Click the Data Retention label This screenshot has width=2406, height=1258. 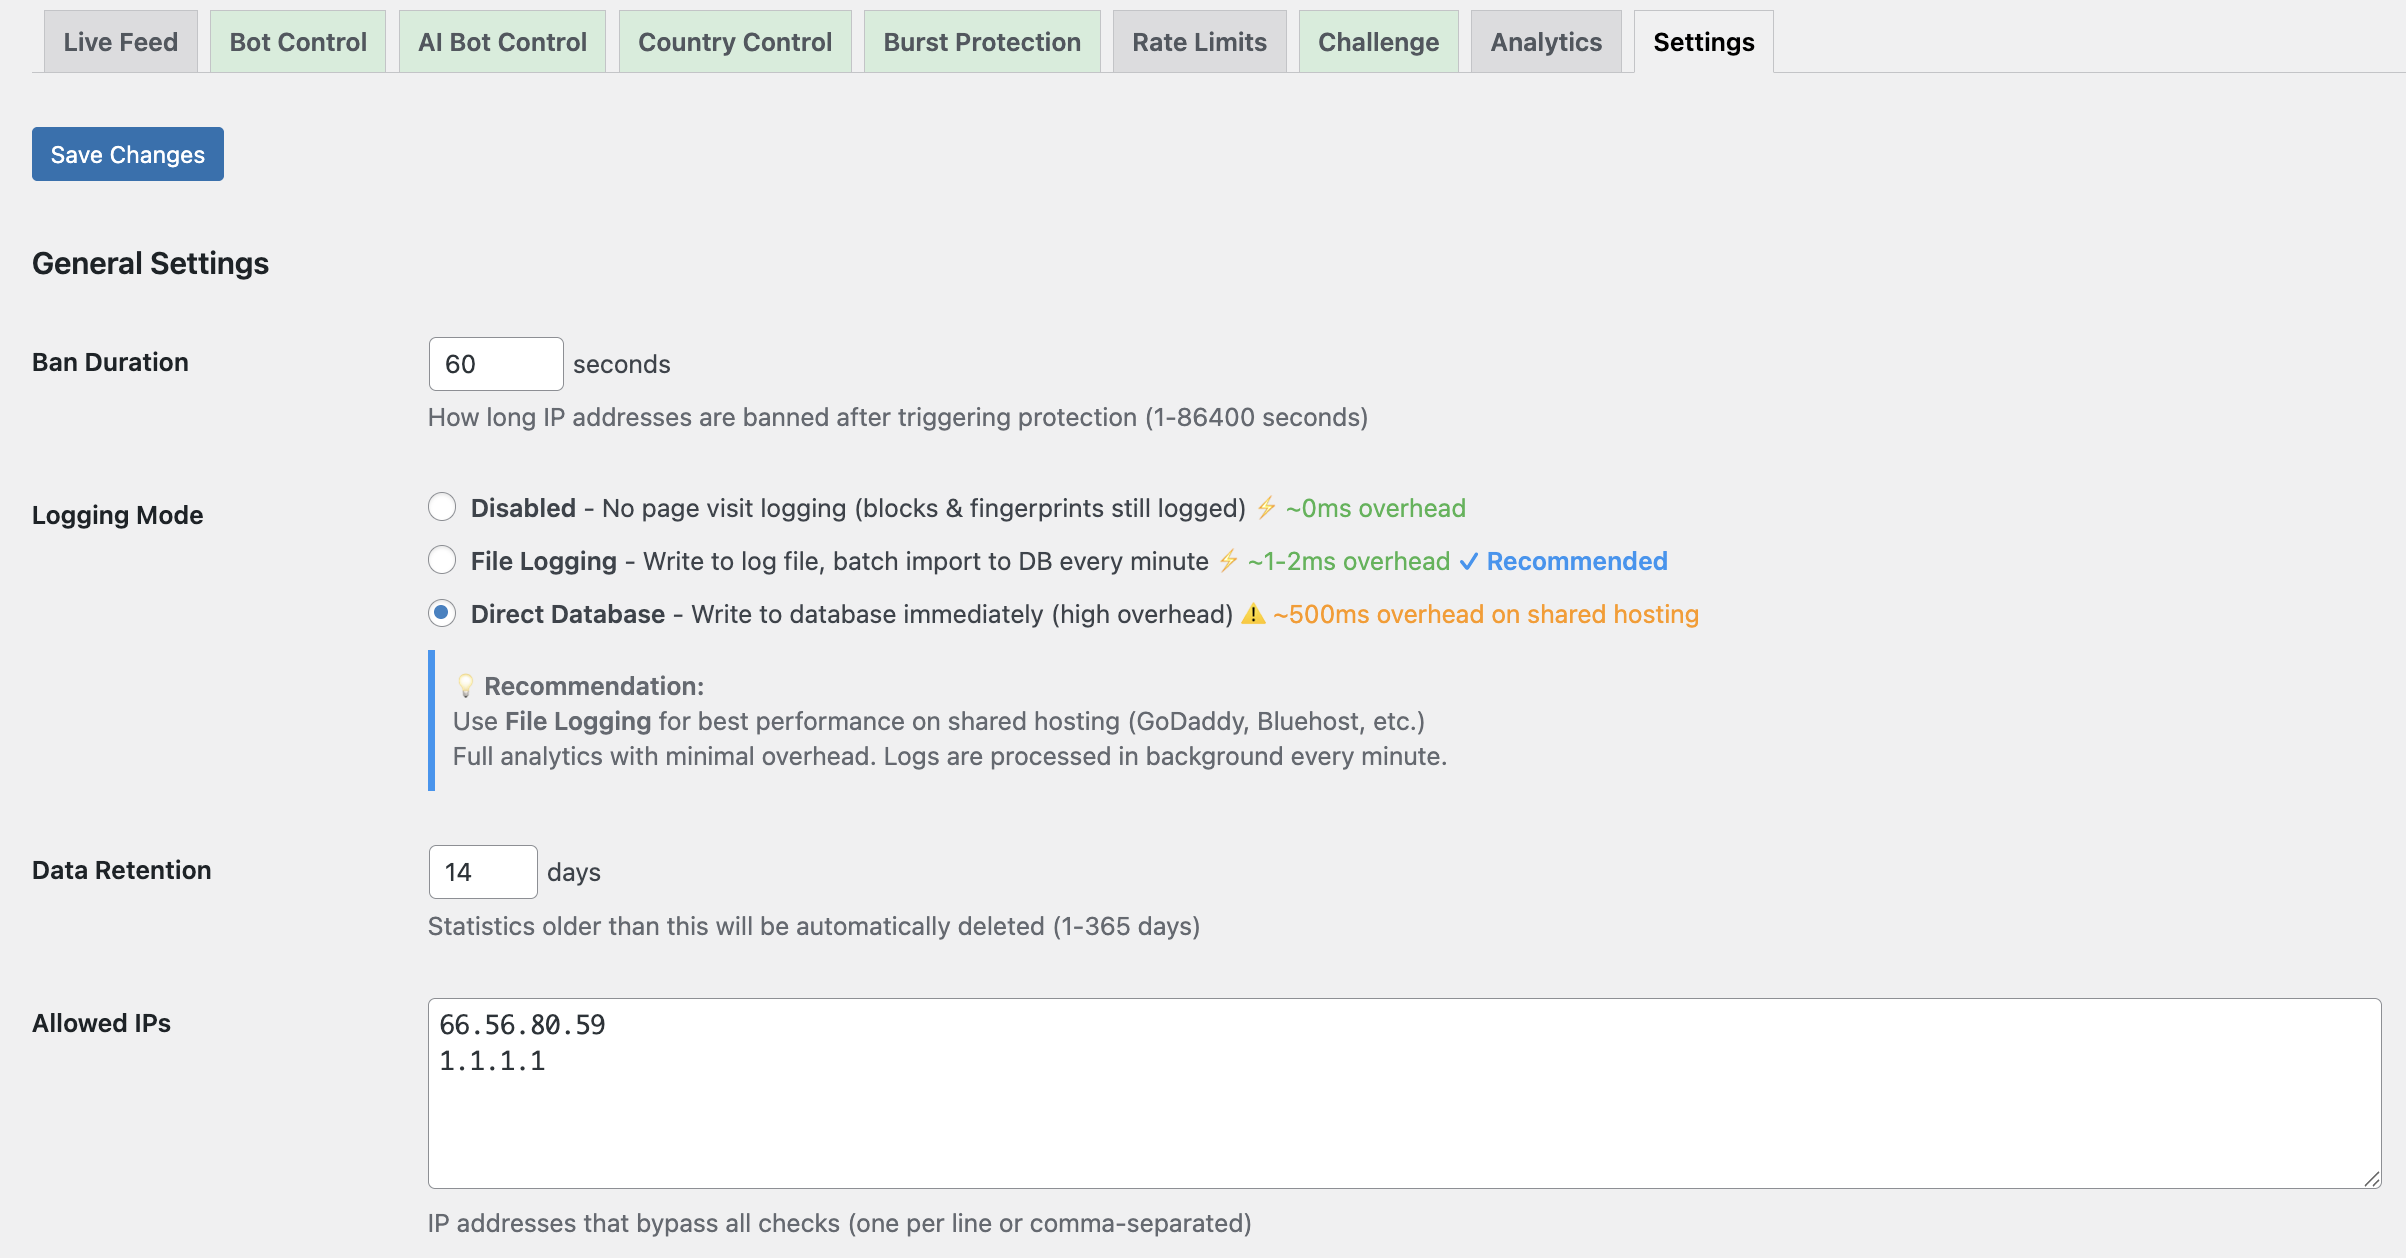point(121,870)
